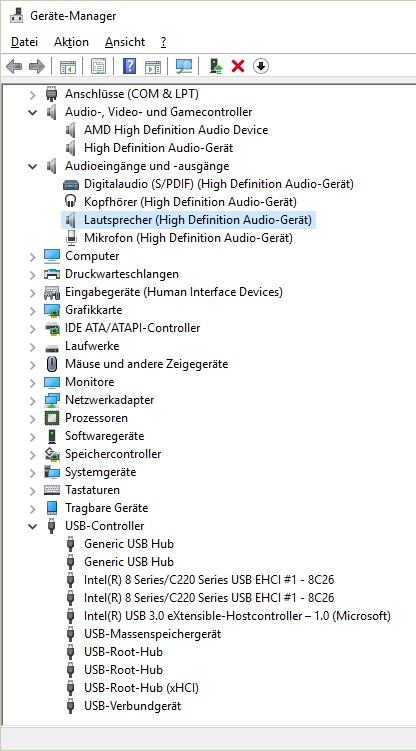The image size is (416, 751).
Task: Open the Ansicht menu
Action: click(x=125, y=42)
